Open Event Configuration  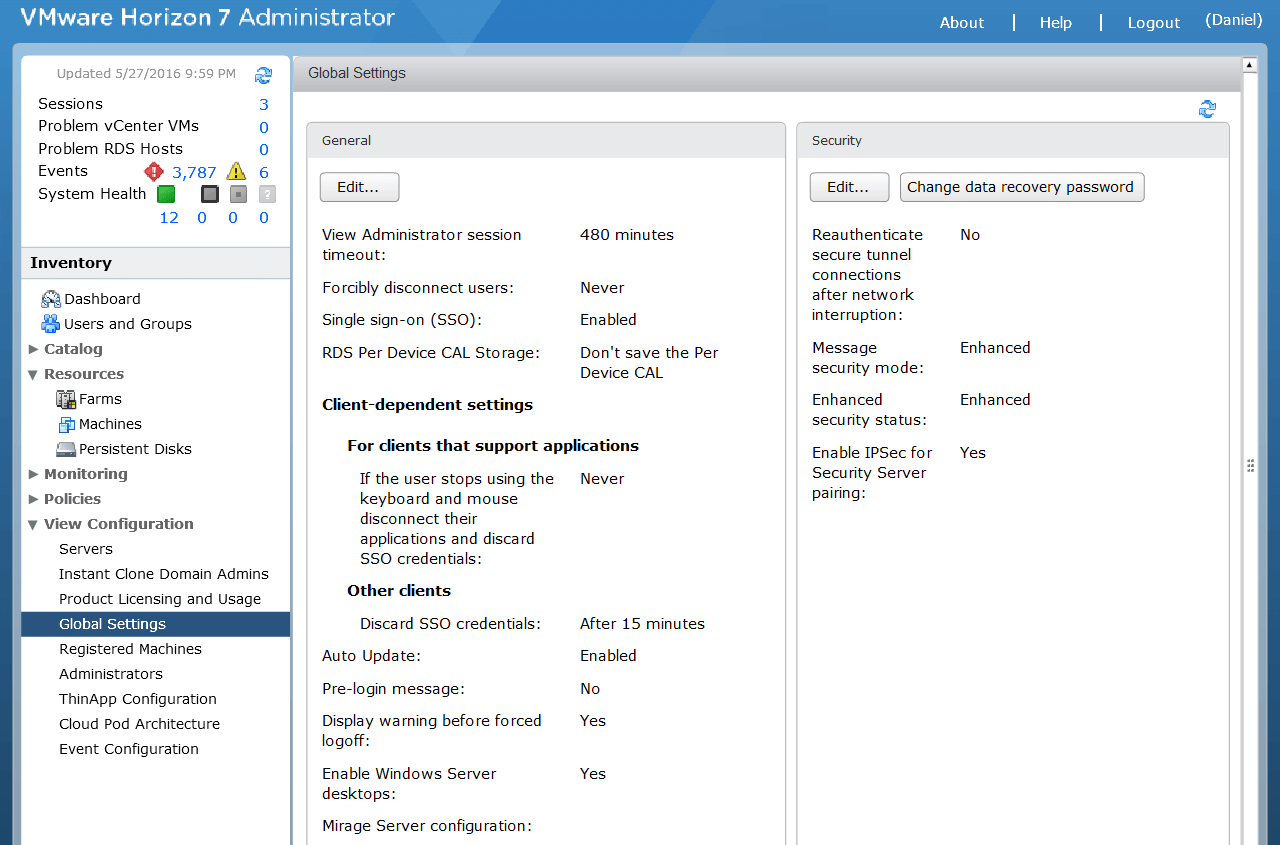(129, 749)
